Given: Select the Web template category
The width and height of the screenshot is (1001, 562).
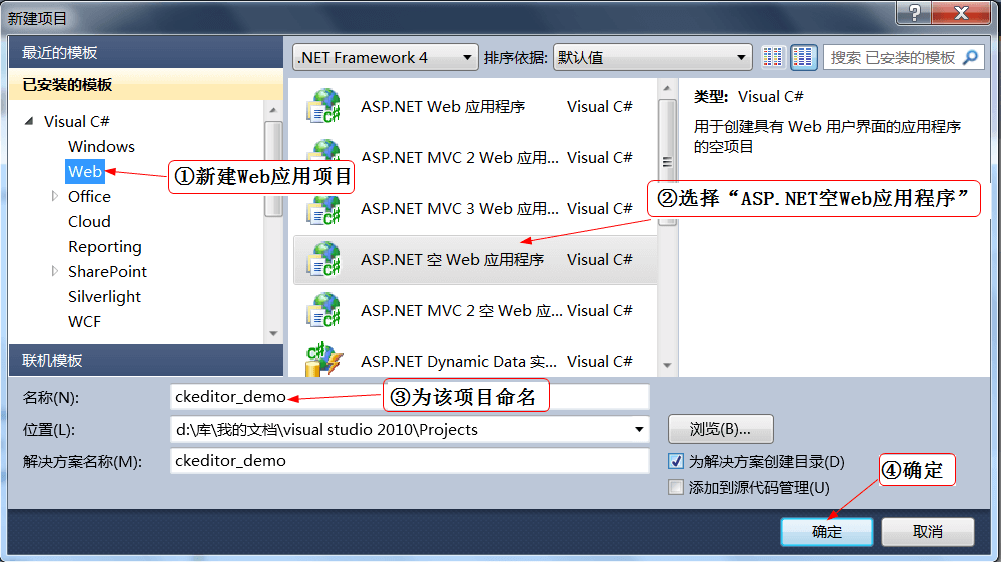Looking at the screenshot, I should 84,171.
